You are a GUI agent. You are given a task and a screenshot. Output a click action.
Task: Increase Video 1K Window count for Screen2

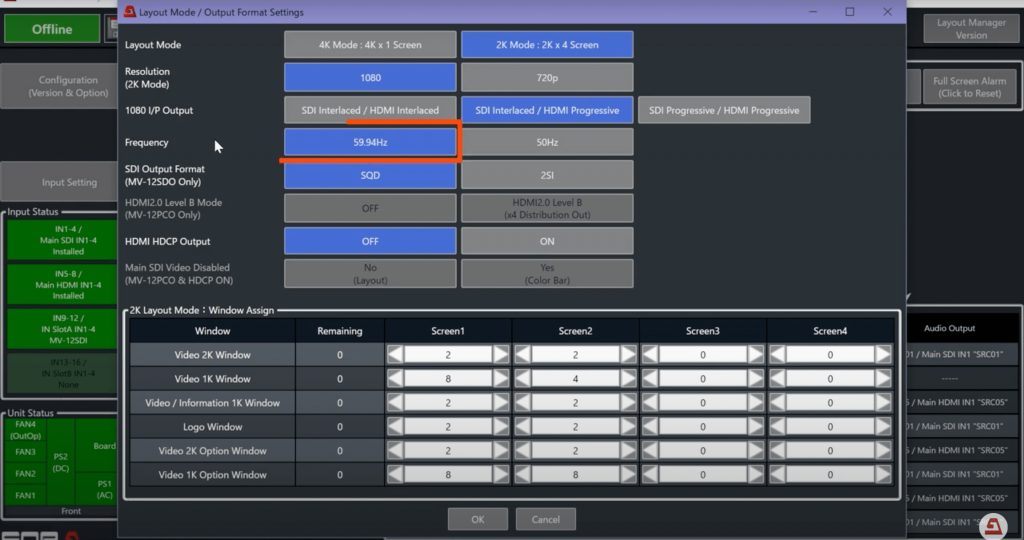(628, 379)
